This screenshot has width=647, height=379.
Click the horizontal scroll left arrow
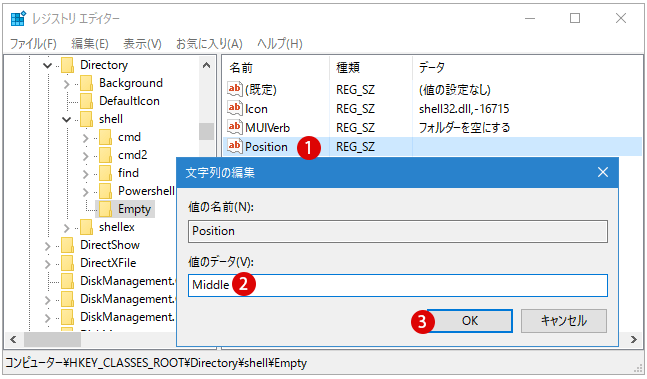point(13,339)
